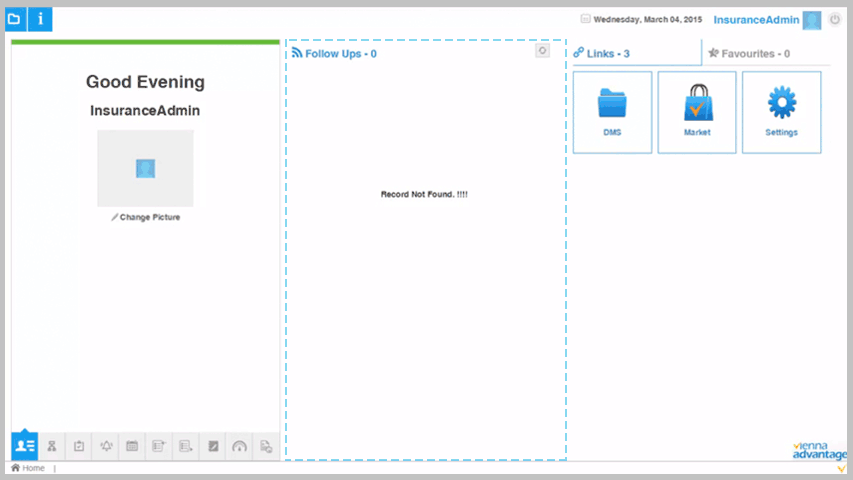Viewport: 853px width, 480px height.
Task: Open the notes-with-plus list tab icon
Action: click(159, 446)
